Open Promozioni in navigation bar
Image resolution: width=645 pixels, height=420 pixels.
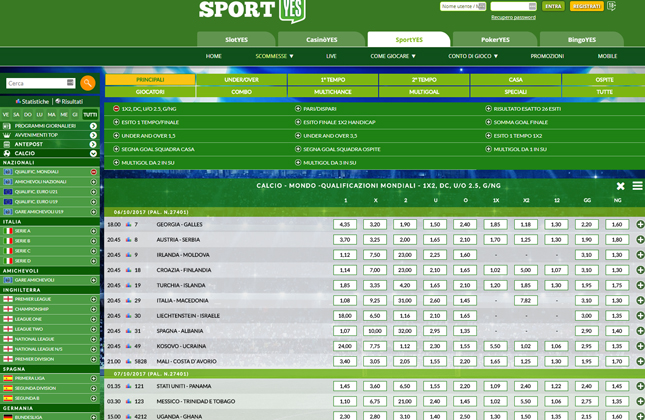click(547, 56)
